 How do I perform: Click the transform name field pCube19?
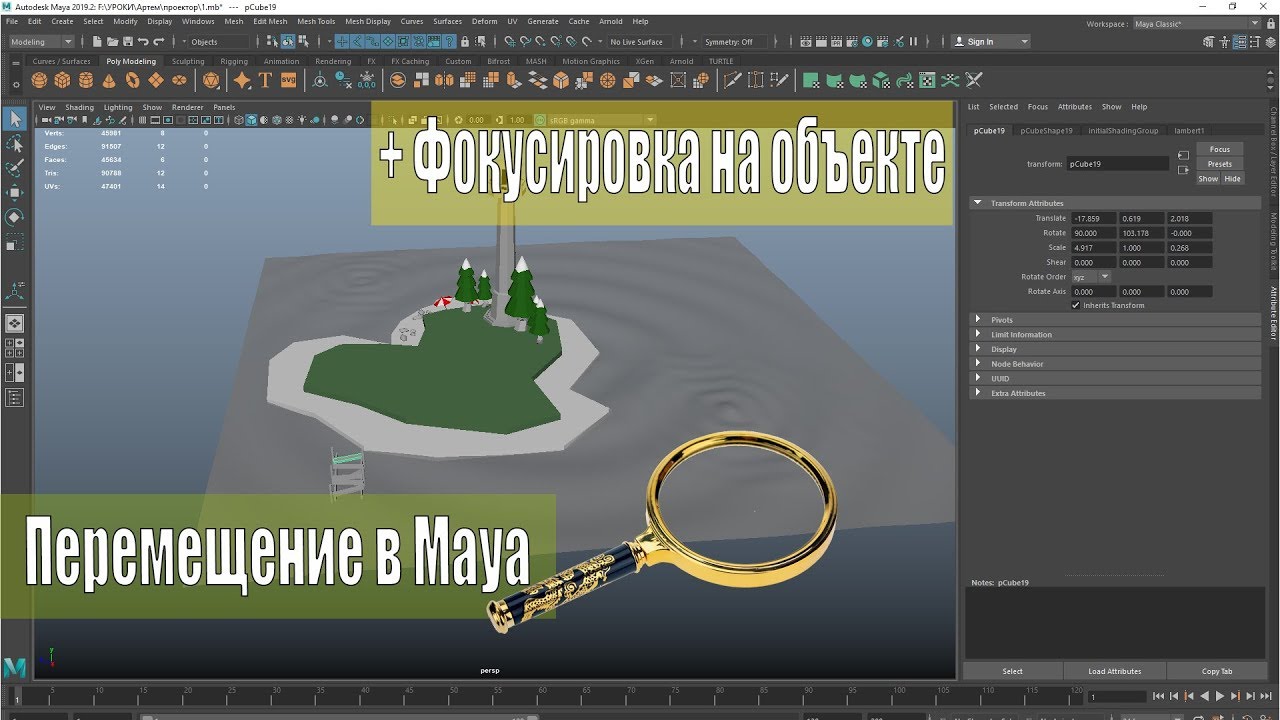(1117, 163)
